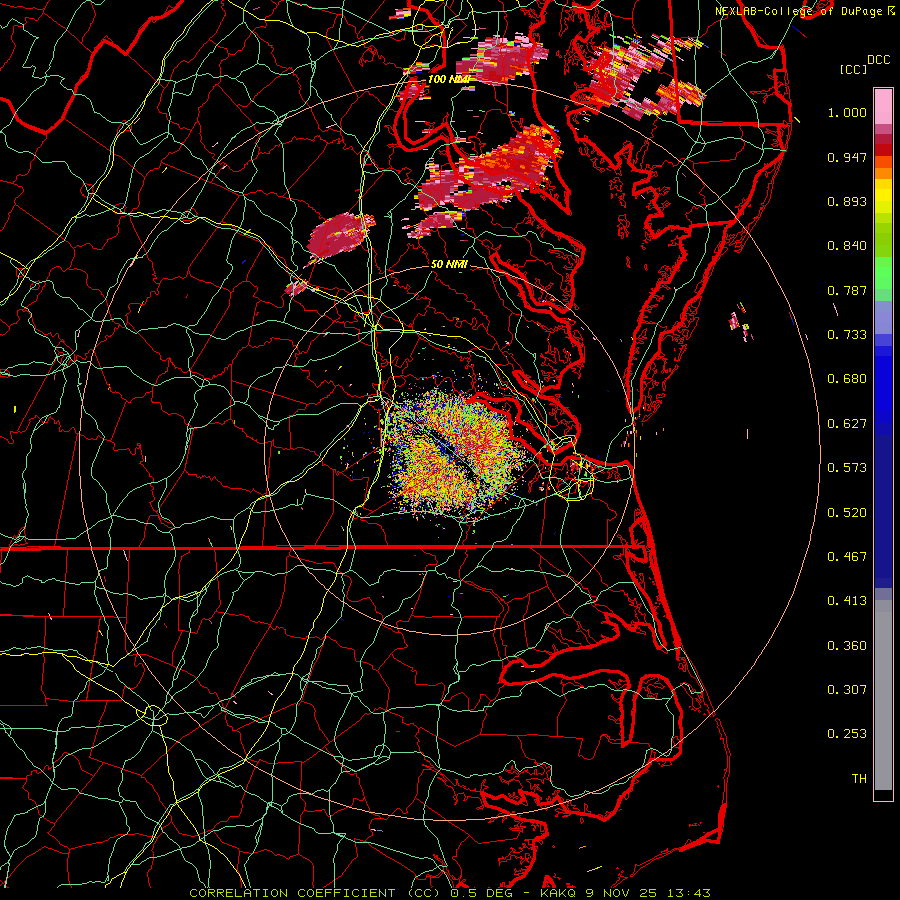Select the 0.733 legend value

tap(847, 335)
